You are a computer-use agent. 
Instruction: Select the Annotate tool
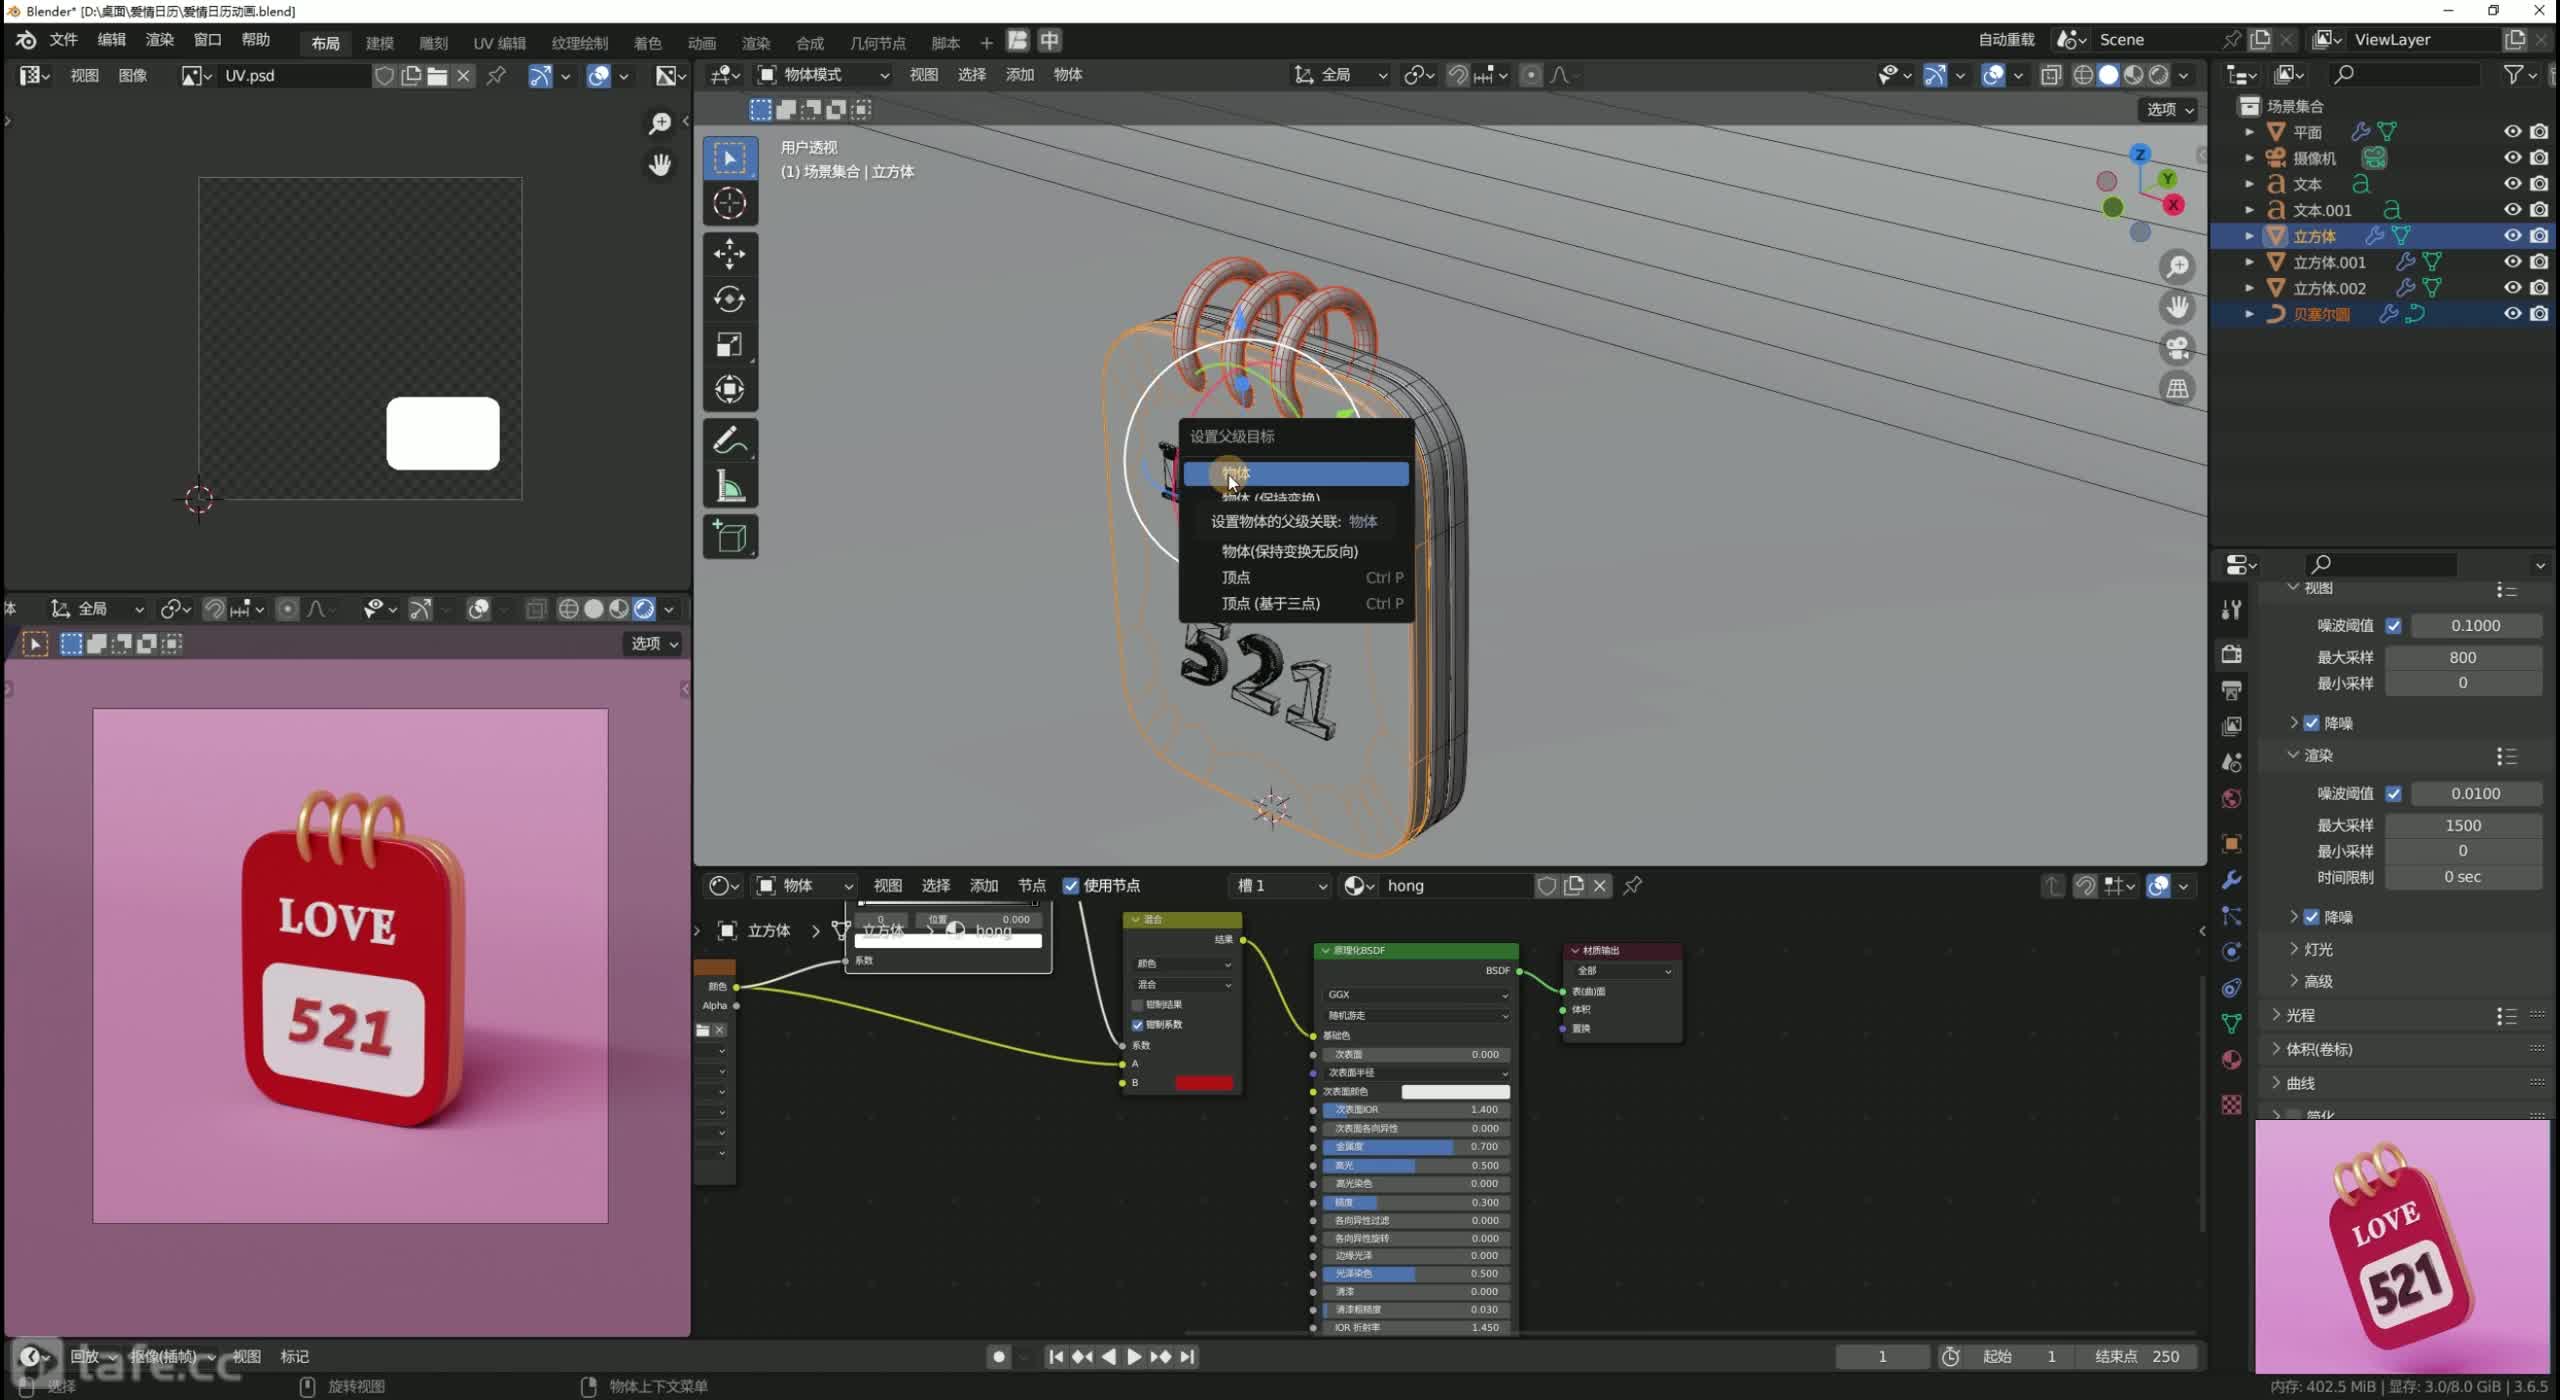point(730,441)
